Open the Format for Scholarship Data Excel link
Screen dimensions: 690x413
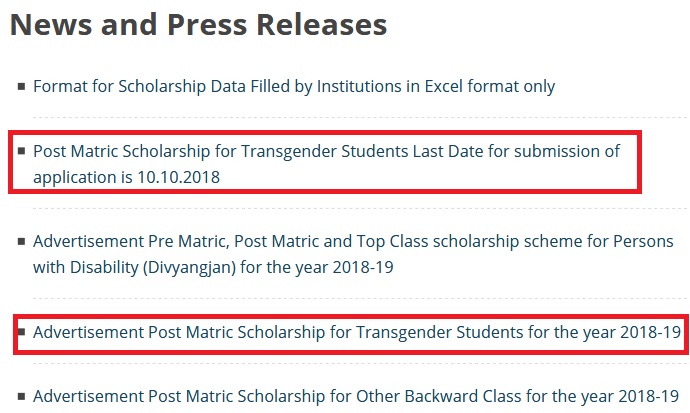(x=294, y=86)
